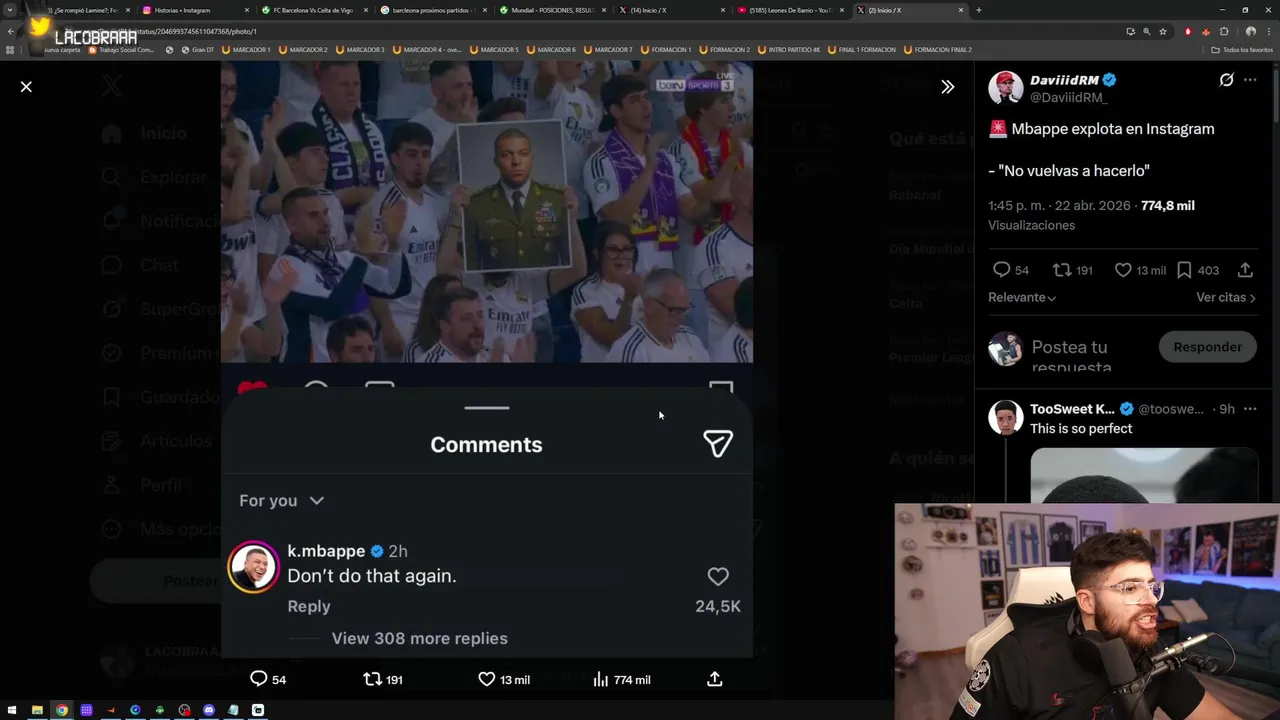Open a new browser tab with the plus icon

(978, 10)
